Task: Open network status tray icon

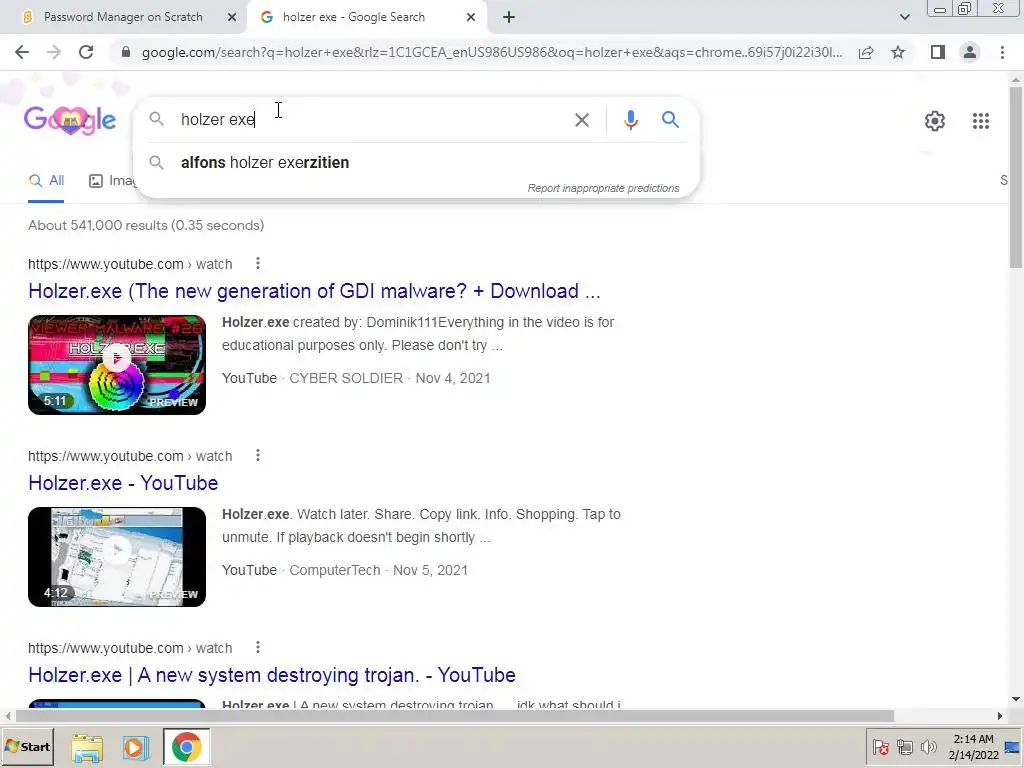Action: point(904,747)
